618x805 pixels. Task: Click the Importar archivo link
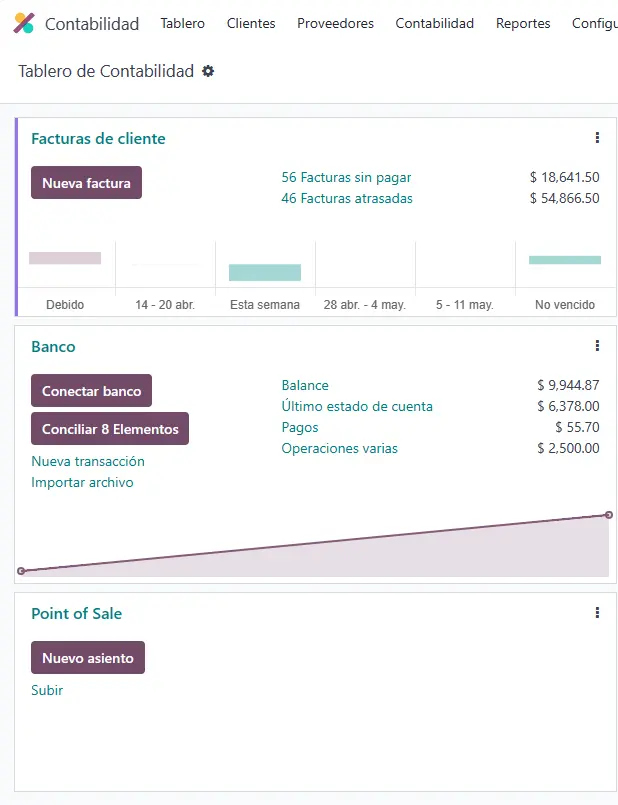[x=82, y=482]
